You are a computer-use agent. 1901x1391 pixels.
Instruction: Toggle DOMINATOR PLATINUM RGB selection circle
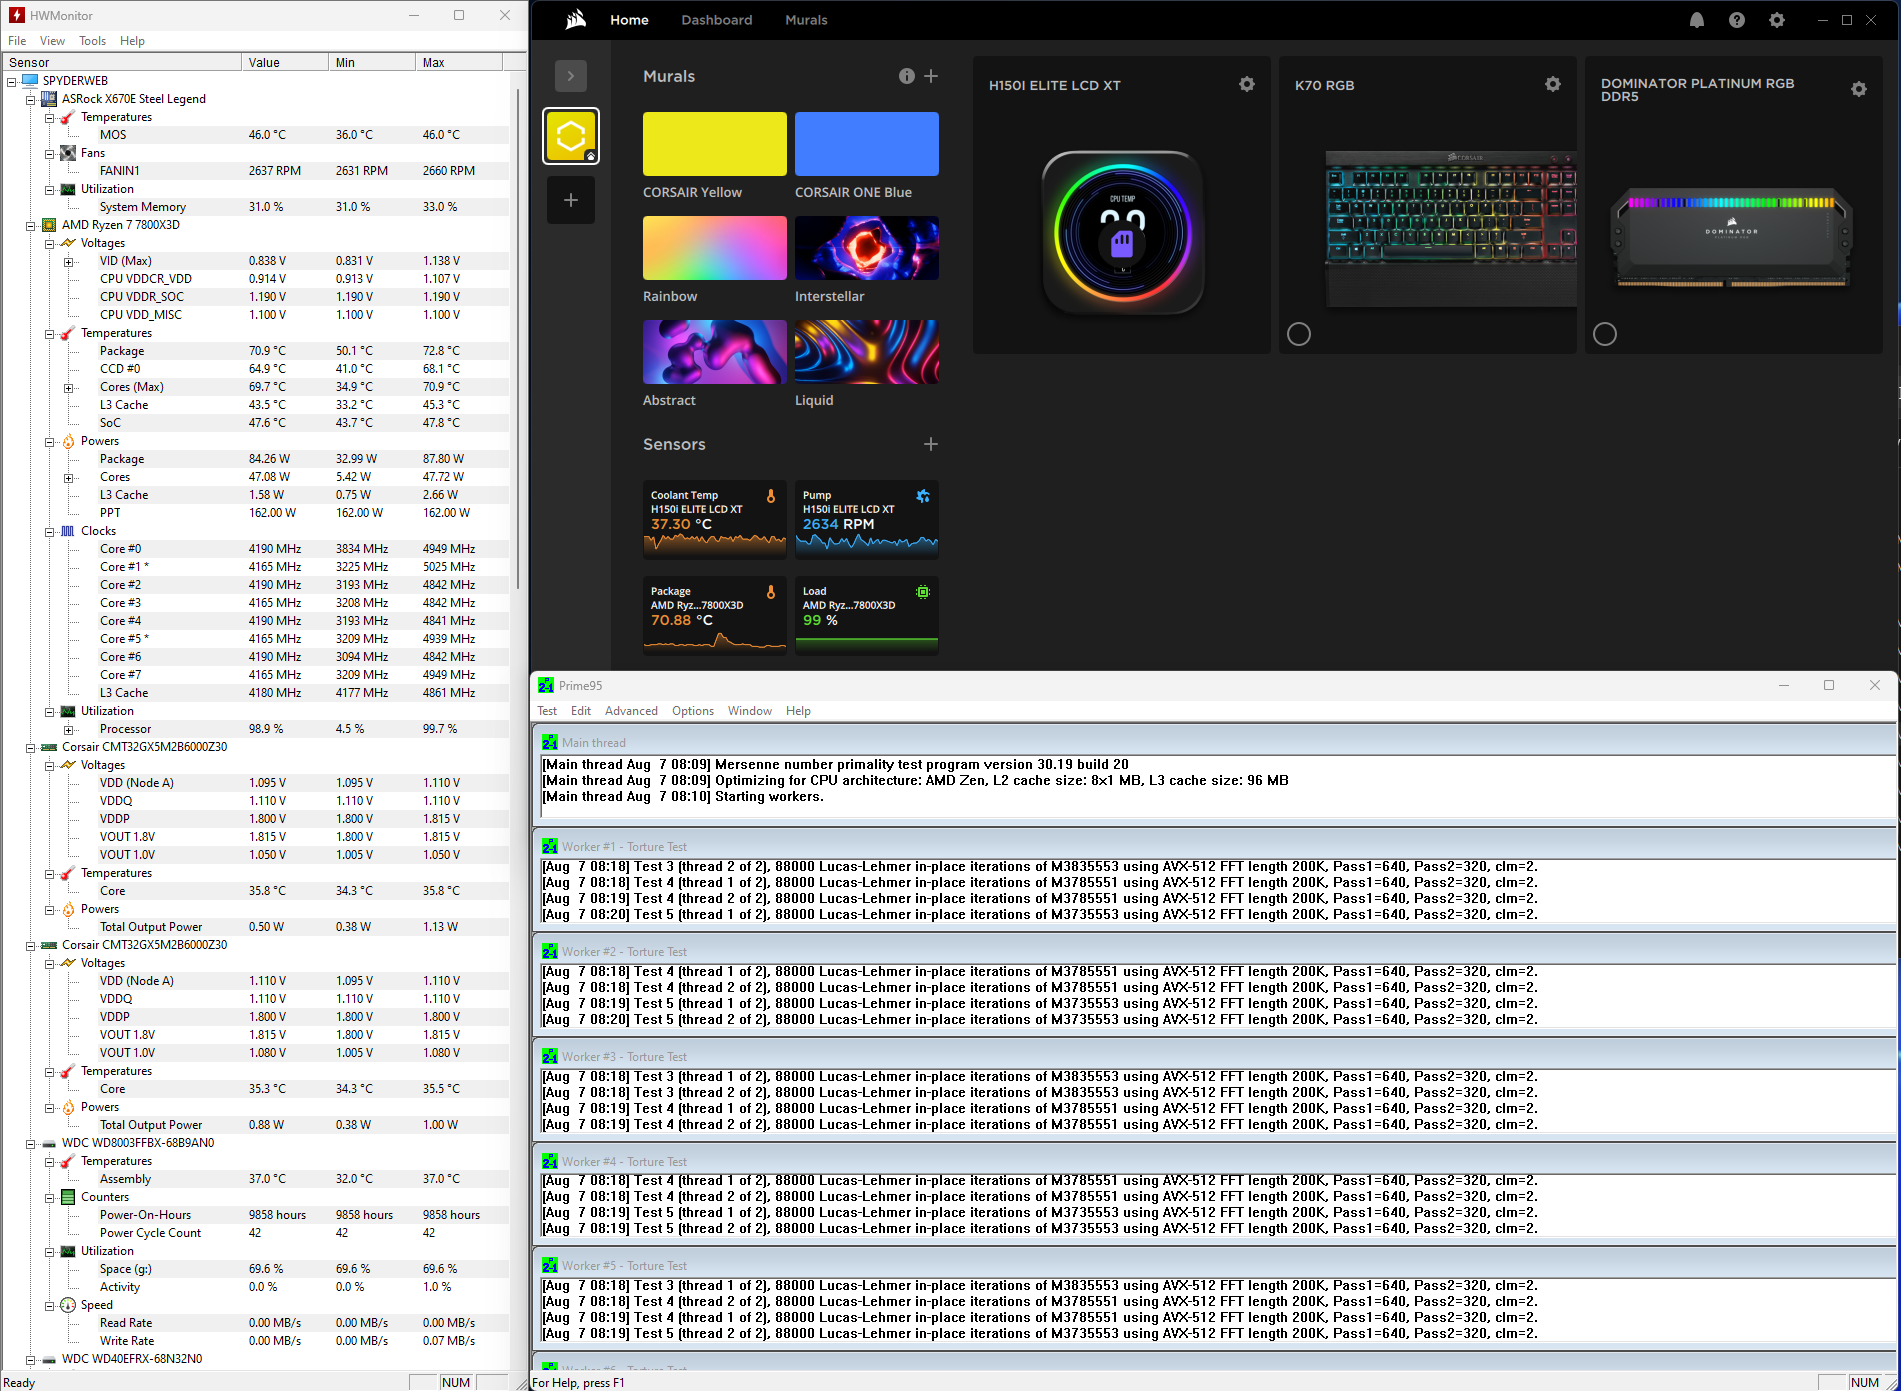[x=1605, y=334]
